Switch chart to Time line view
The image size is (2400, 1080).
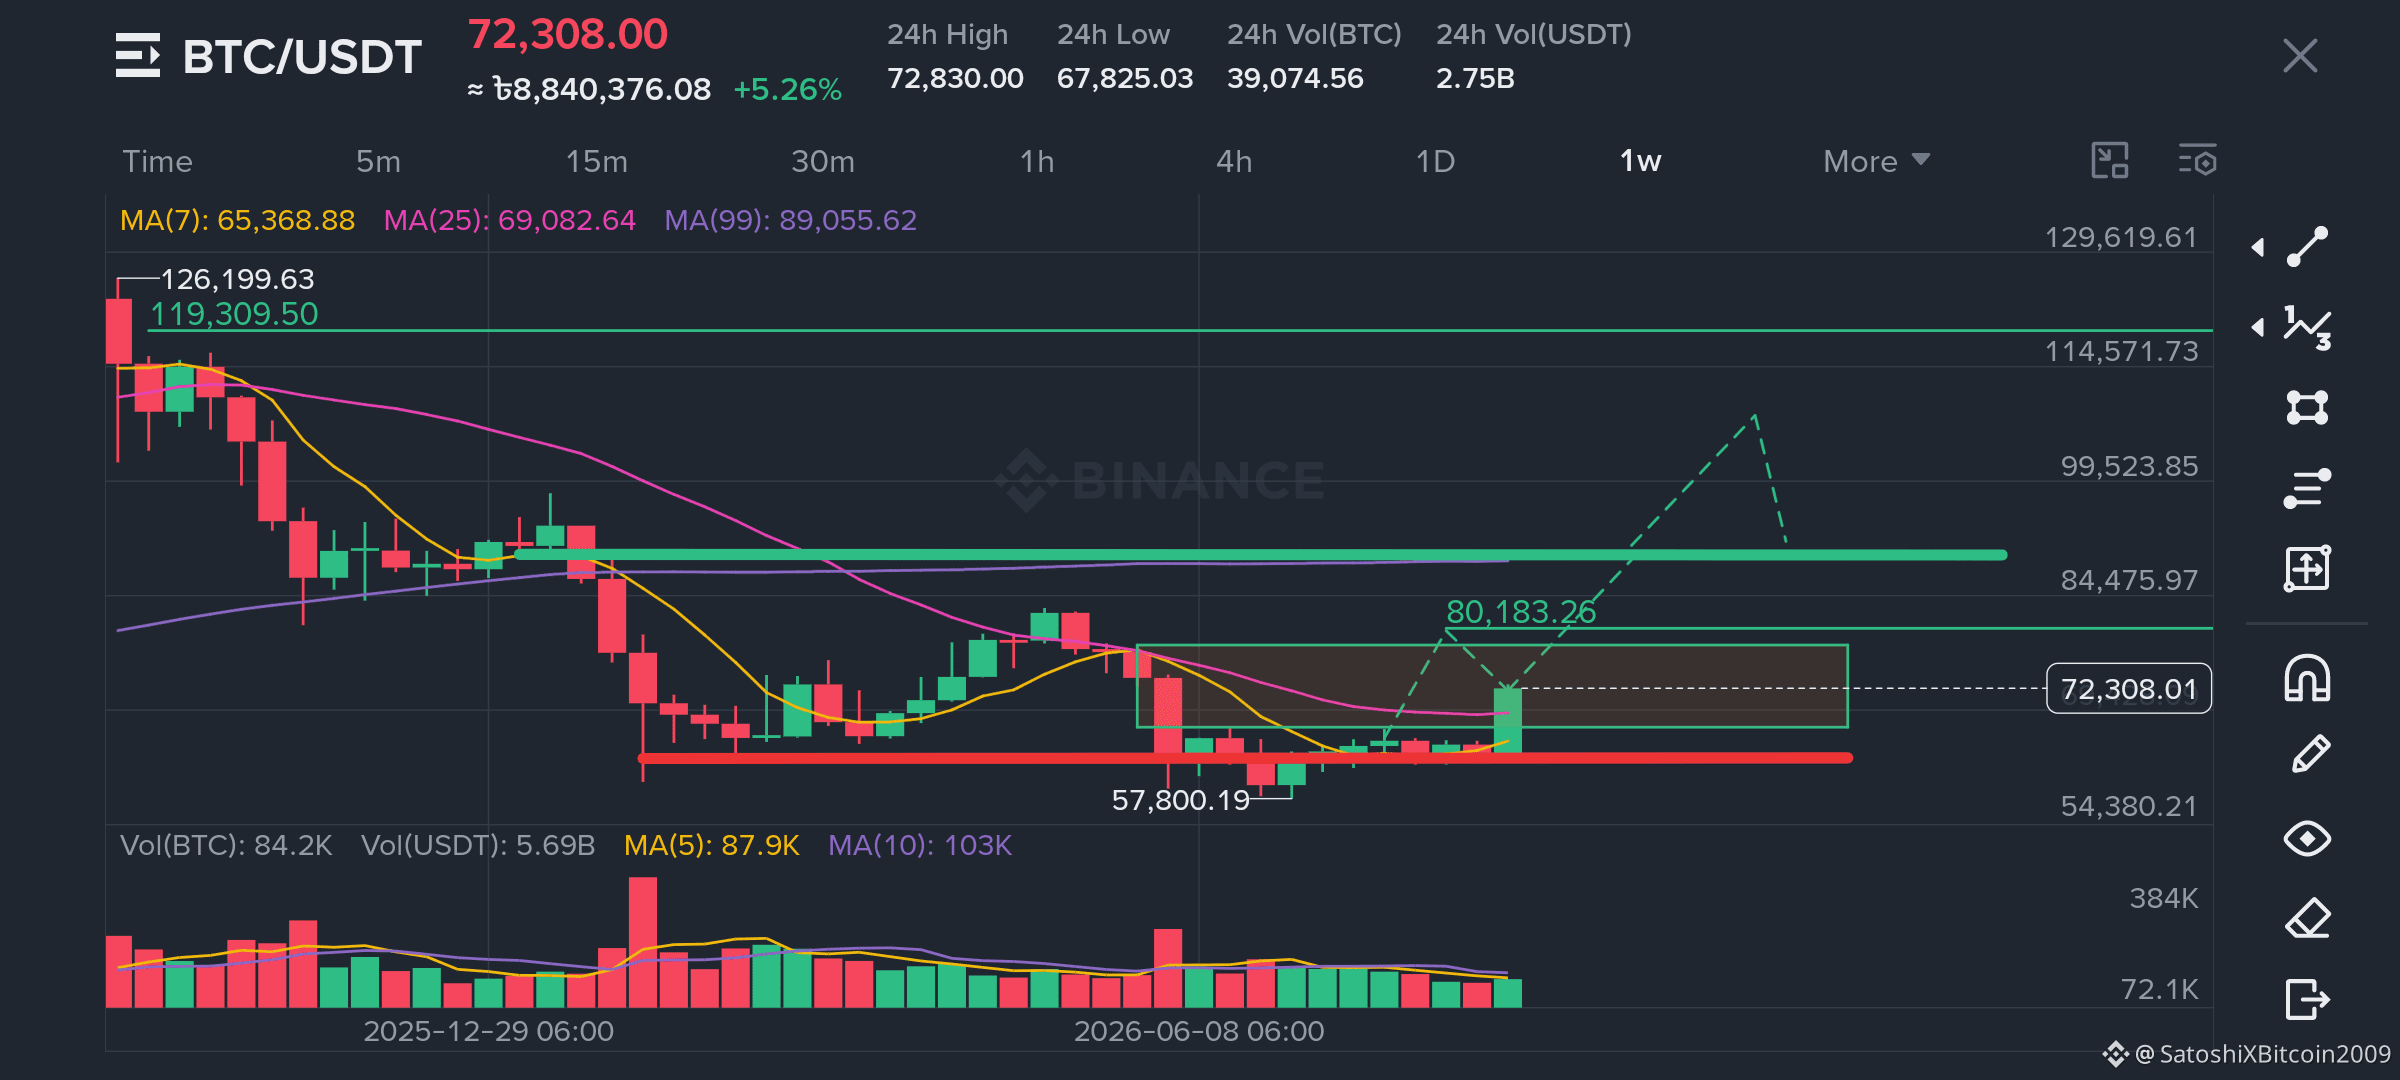tap(157, 161)
